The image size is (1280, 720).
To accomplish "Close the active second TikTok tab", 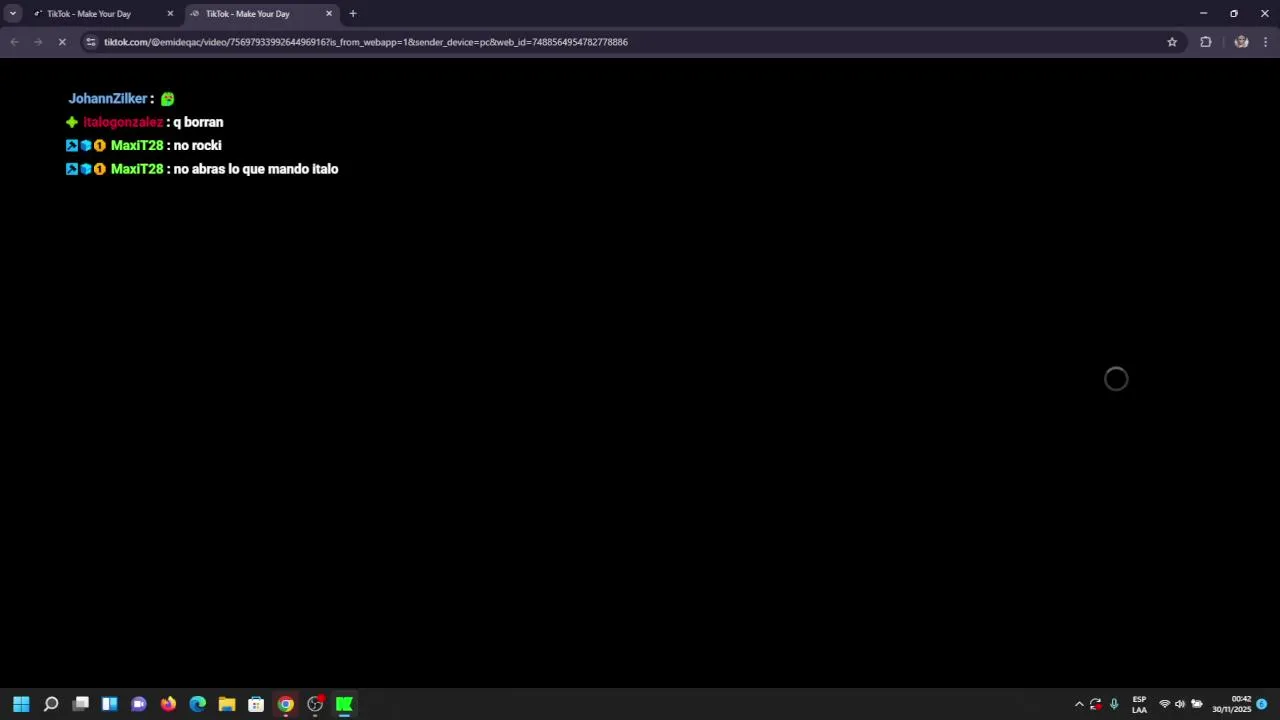I will 329,14.
